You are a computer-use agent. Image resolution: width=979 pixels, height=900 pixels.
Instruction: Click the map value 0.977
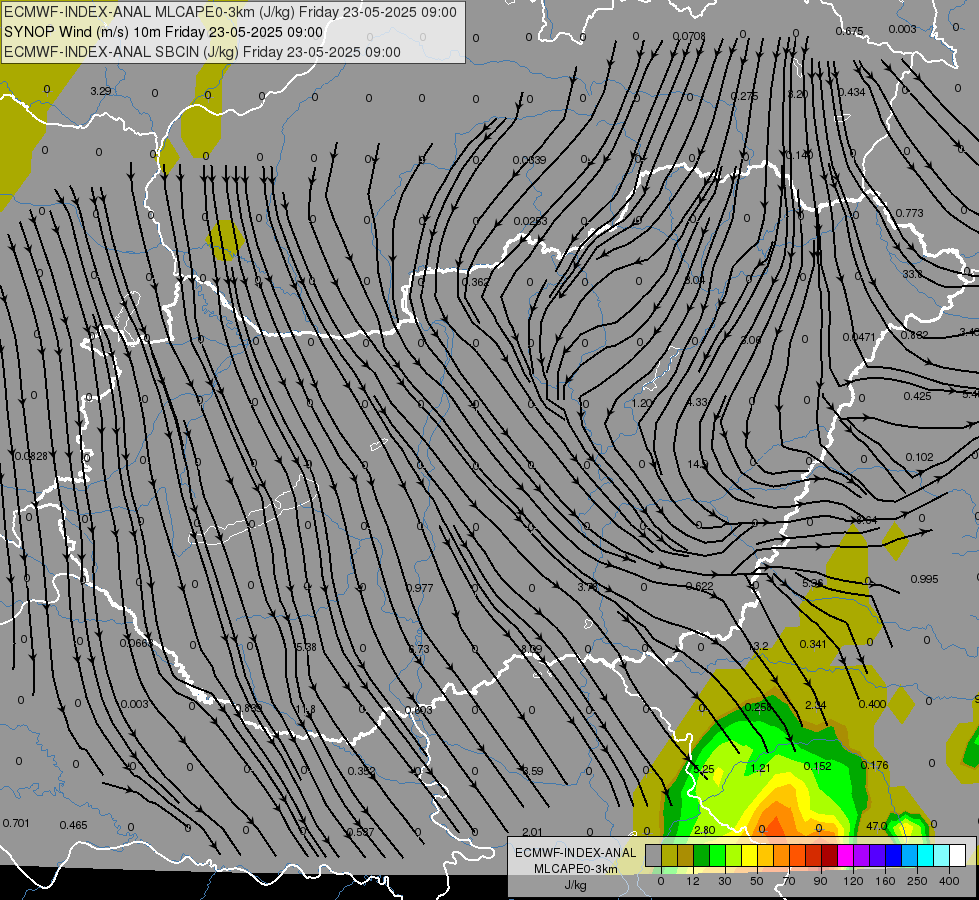[420, 588]
